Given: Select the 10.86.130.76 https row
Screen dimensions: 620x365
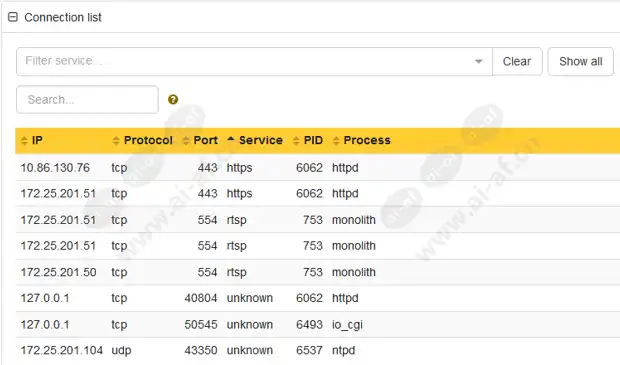Looking at the screenshot, I should 318,168.
